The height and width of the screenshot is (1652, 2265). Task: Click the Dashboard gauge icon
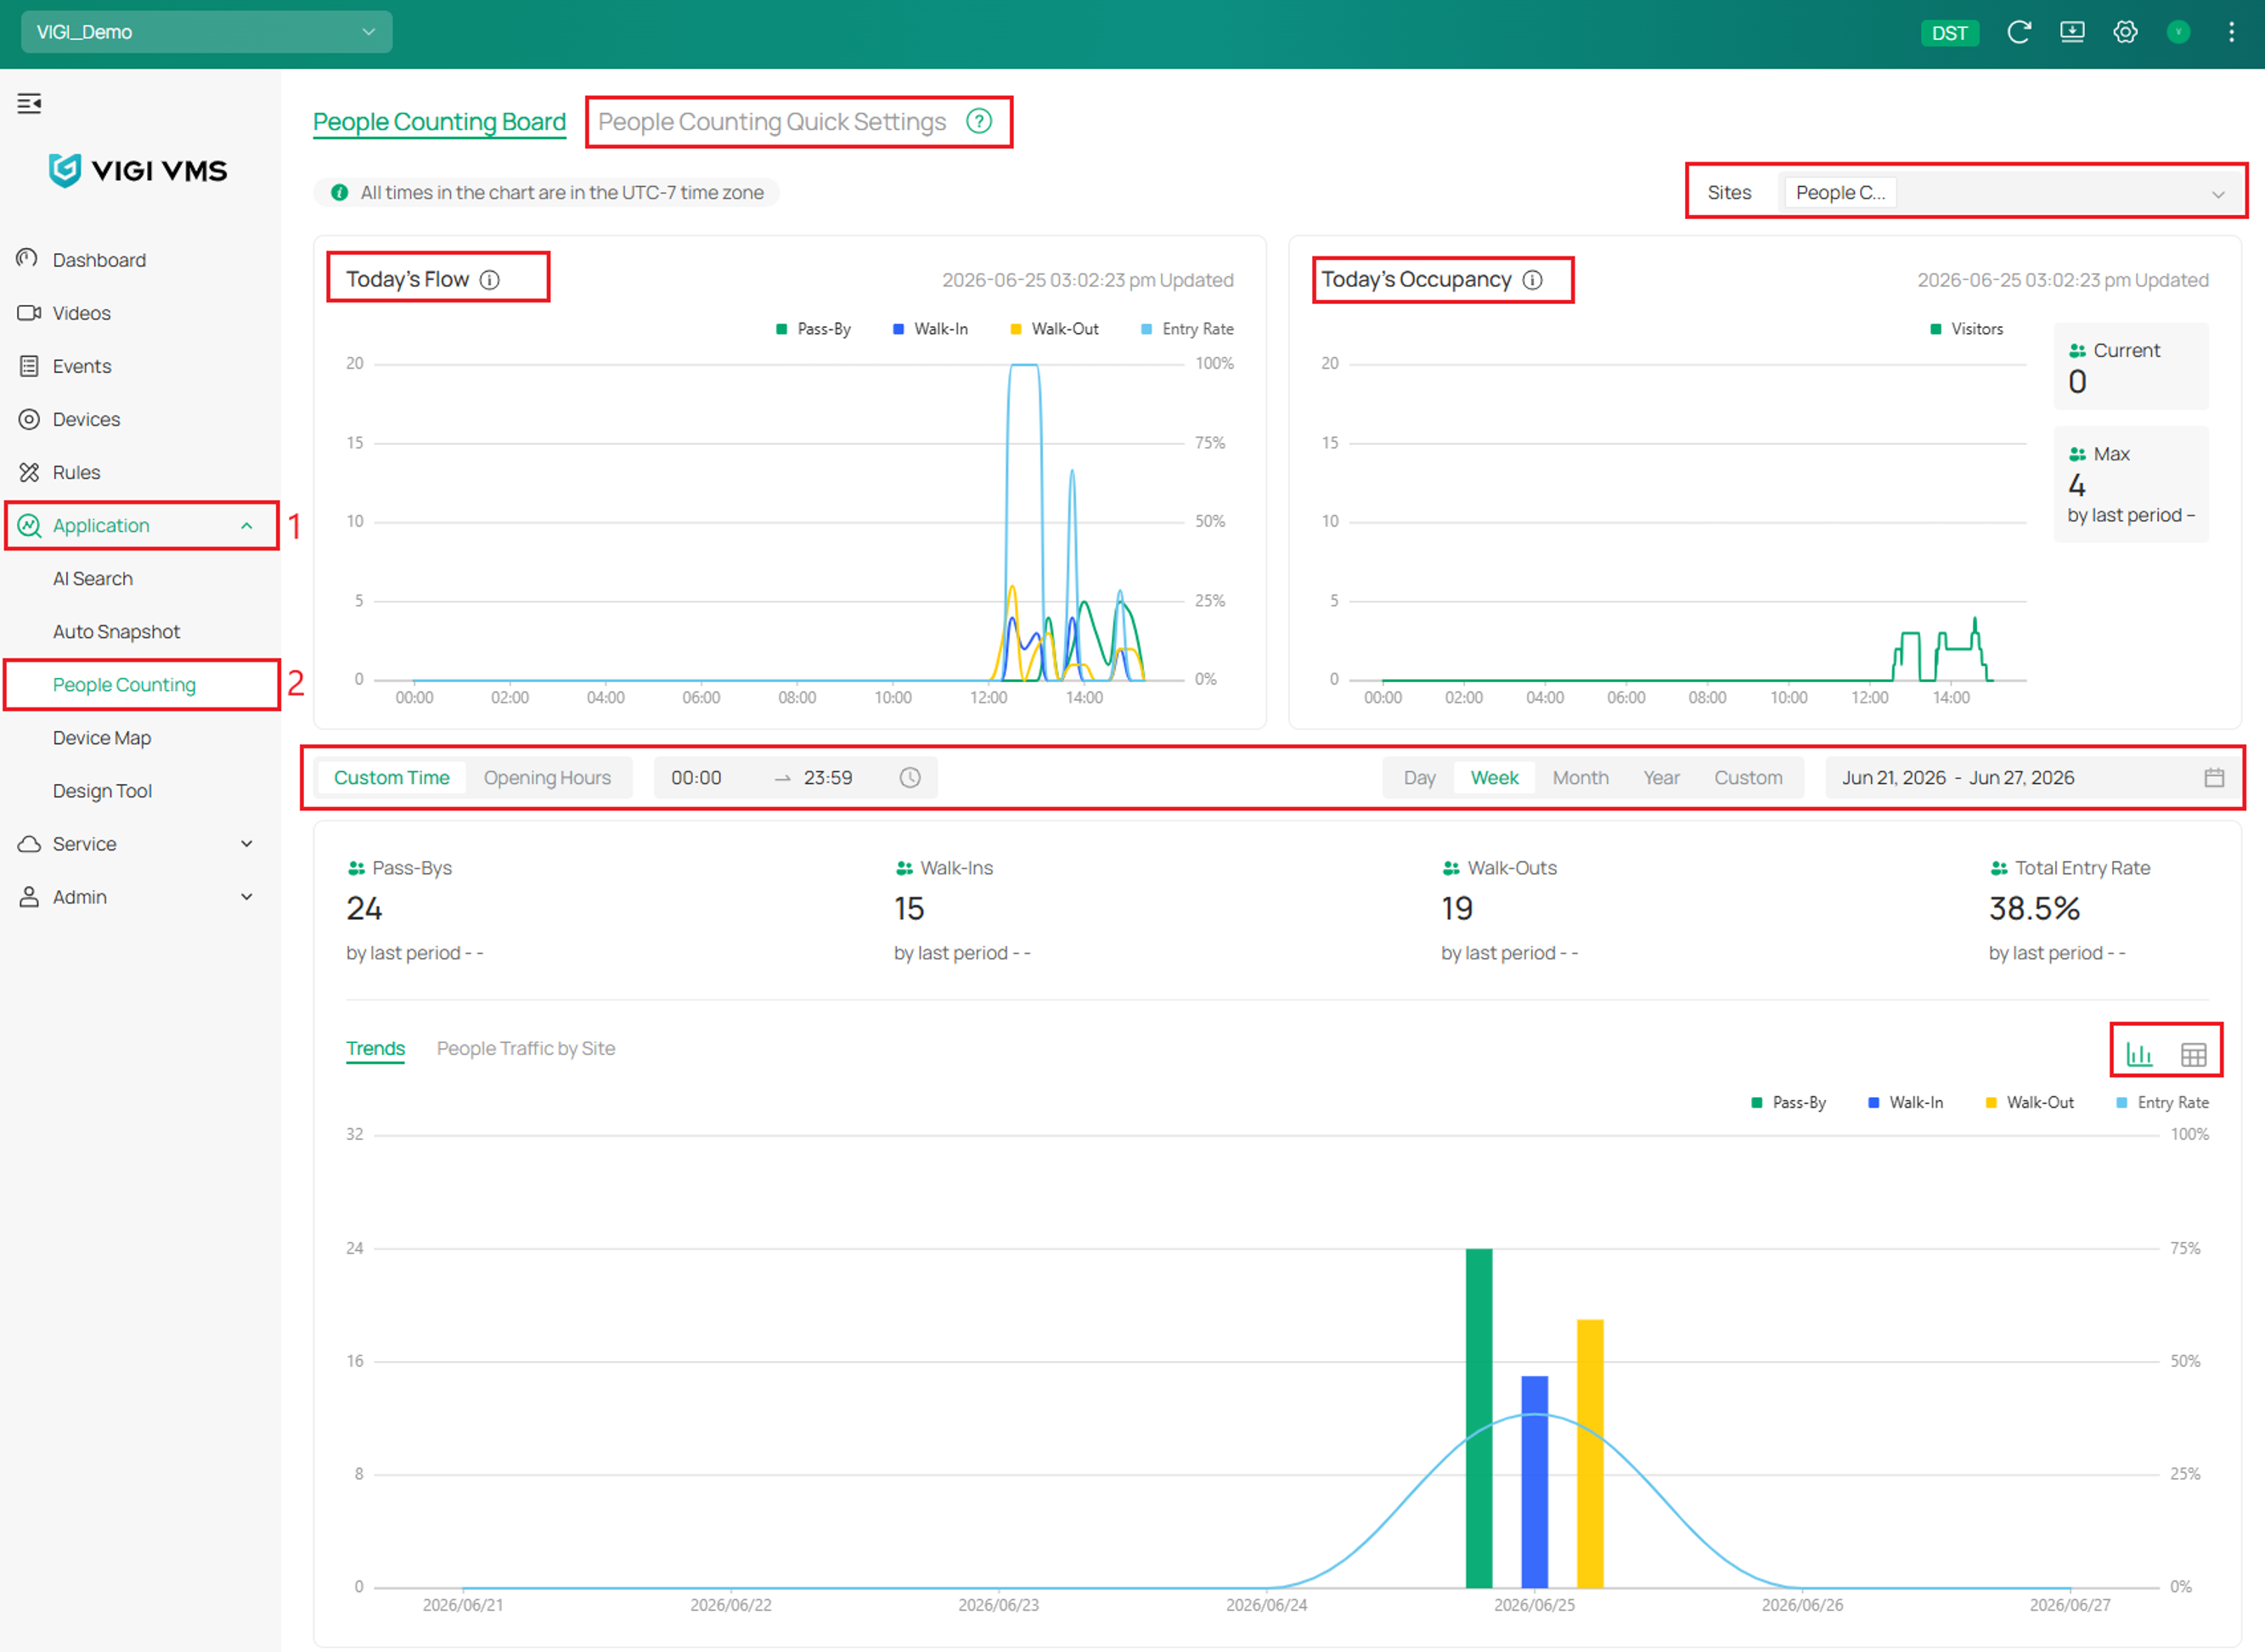[28, 259]
